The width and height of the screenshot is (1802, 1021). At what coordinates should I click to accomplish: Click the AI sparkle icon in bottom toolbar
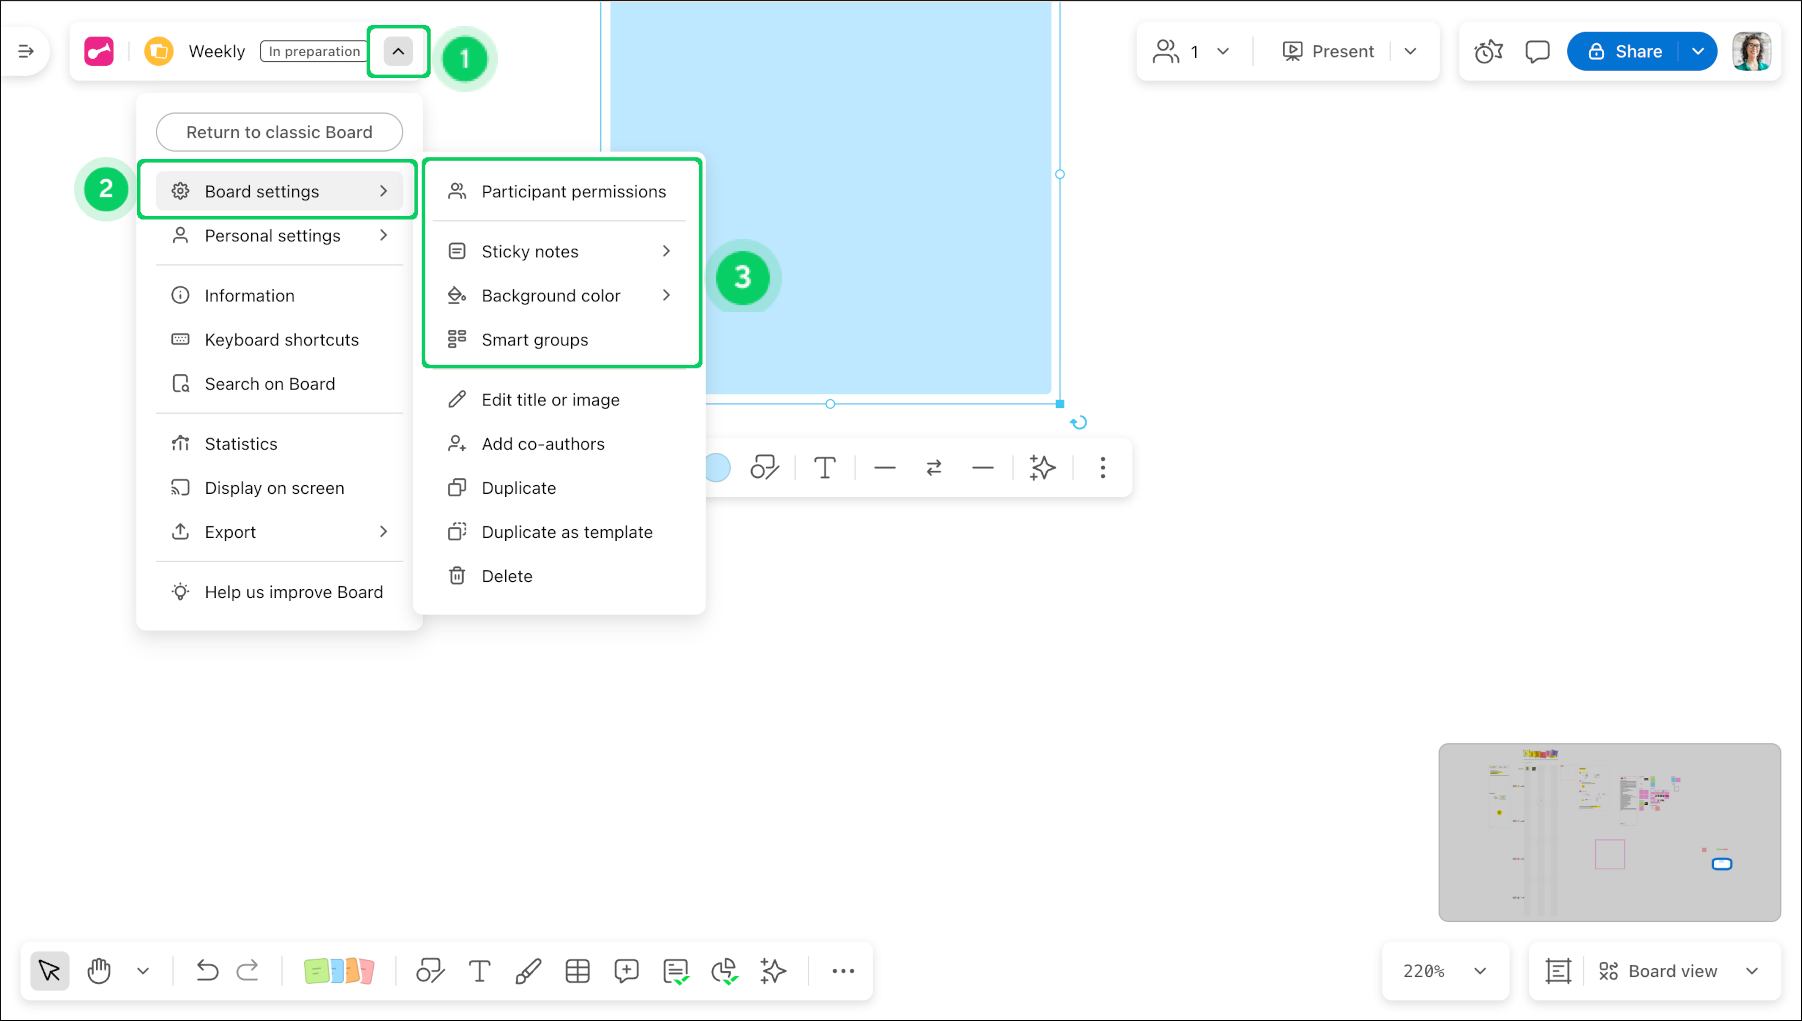click(x=773, y=971)
